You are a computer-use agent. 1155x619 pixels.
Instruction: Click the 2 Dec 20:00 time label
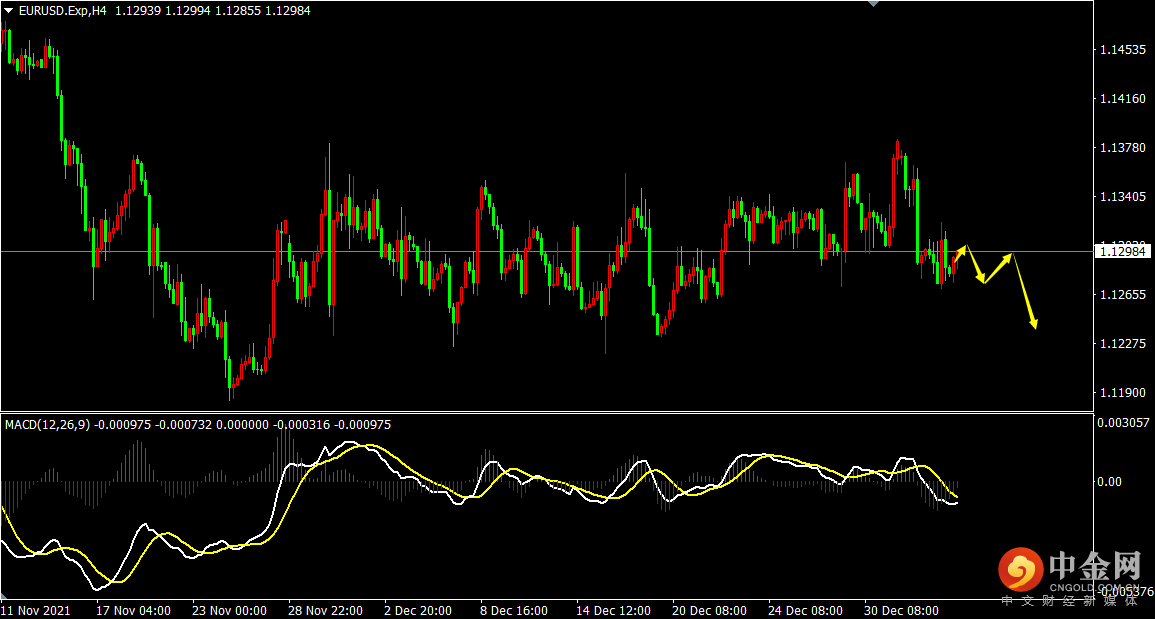point(418,611)
